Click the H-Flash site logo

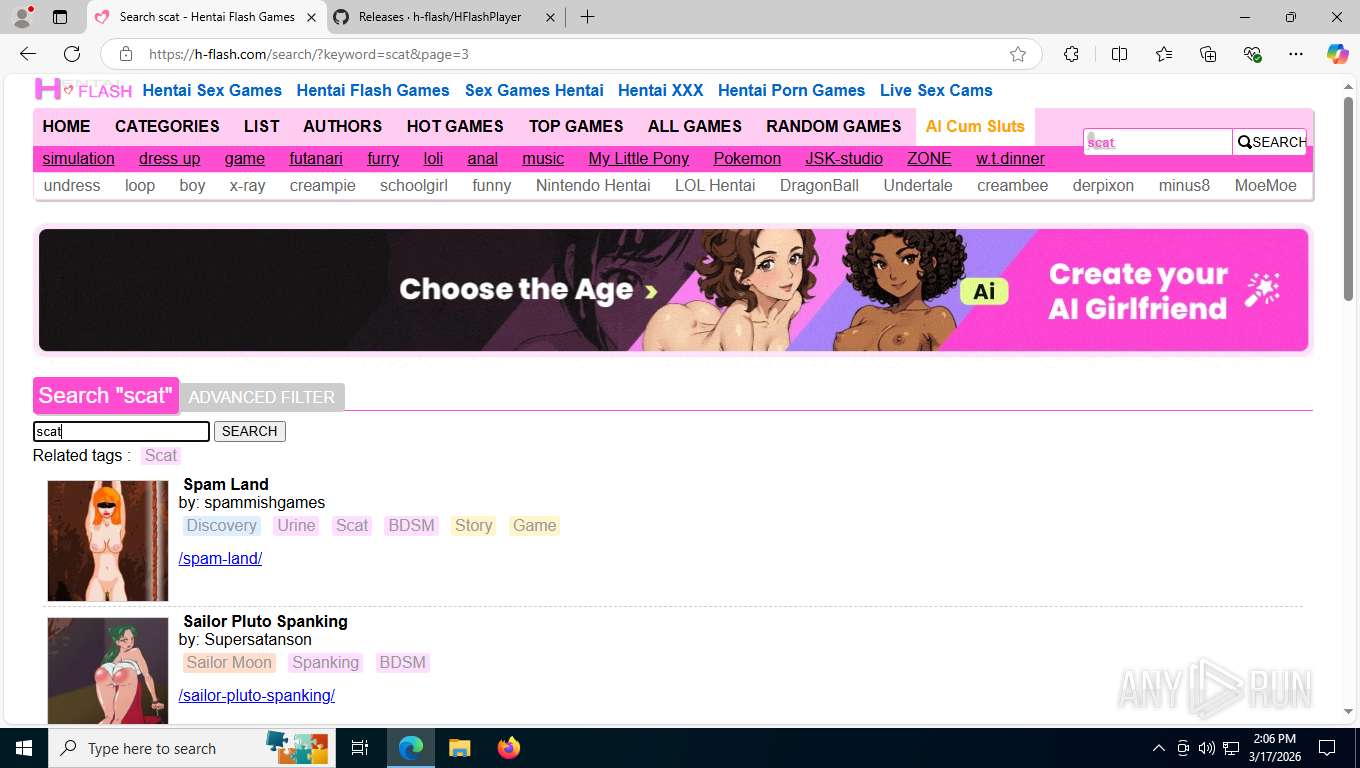coord(84,90)
